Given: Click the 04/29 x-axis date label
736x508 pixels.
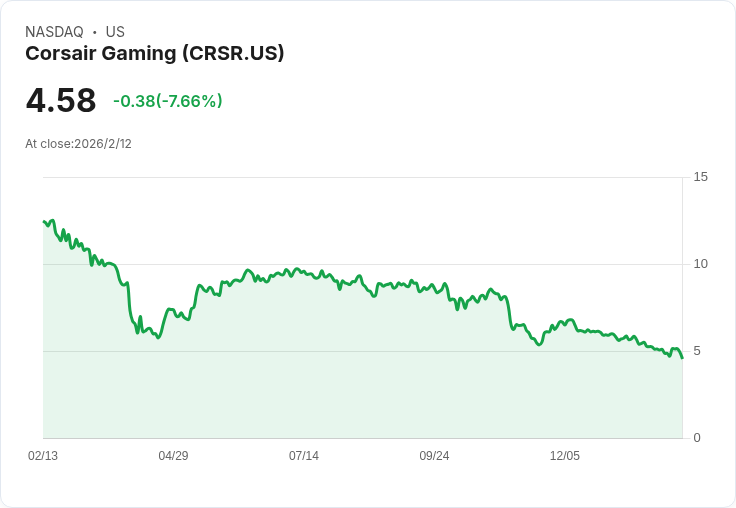Looking at the screenshot, I should pyautogui.click(x=173, y=456).
